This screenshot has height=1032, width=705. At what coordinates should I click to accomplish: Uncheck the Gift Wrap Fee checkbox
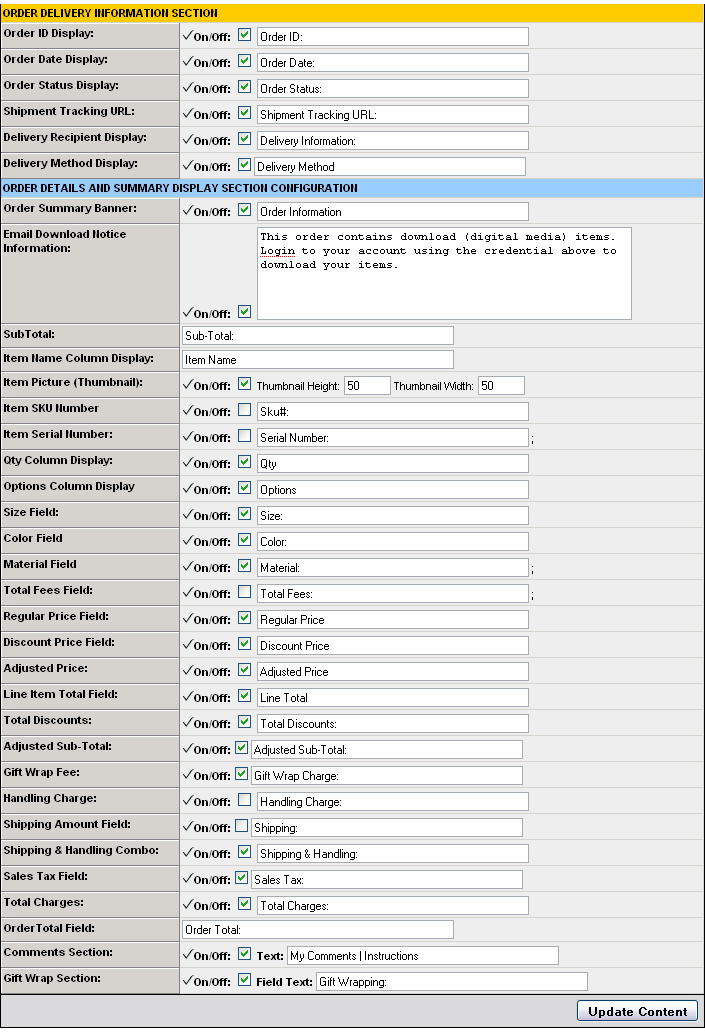tap(242, 774)
